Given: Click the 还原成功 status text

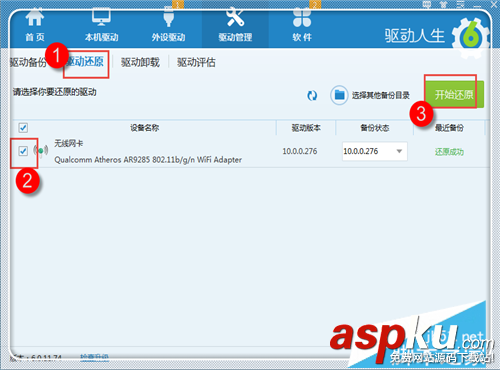Looking at the screenshot, I should click(449, 152).
